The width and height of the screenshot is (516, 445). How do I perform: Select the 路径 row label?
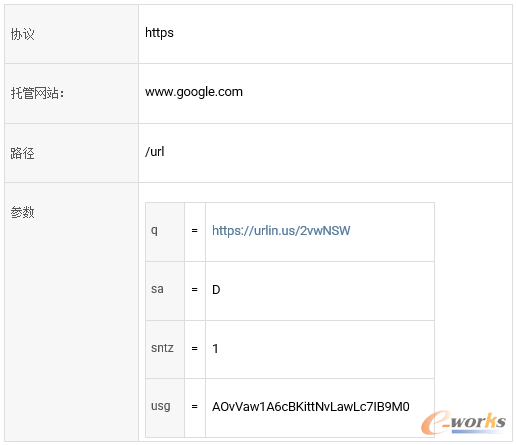[x=23, y=153]
